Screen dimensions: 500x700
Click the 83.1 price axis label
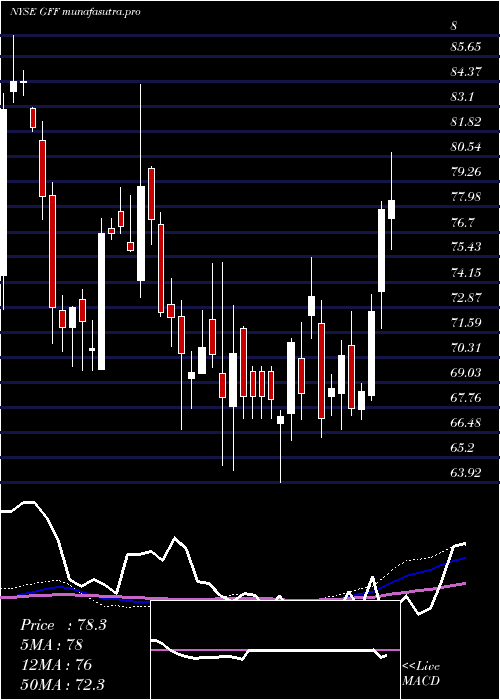[463, 96]
